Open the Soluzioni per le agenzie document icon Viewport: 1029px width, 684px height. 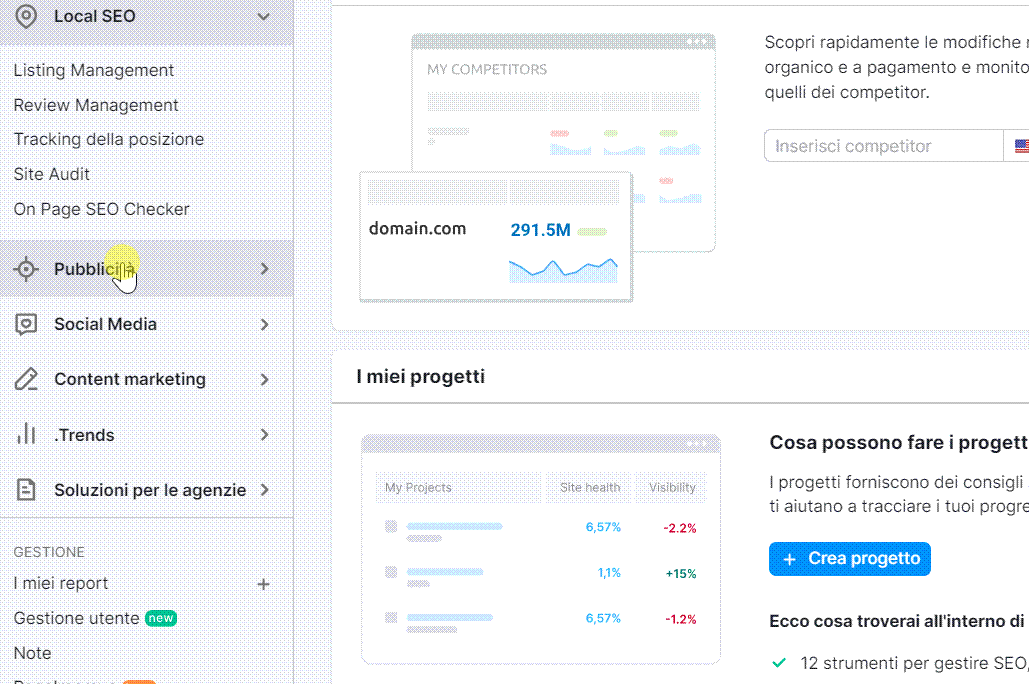tap(26, 489)
